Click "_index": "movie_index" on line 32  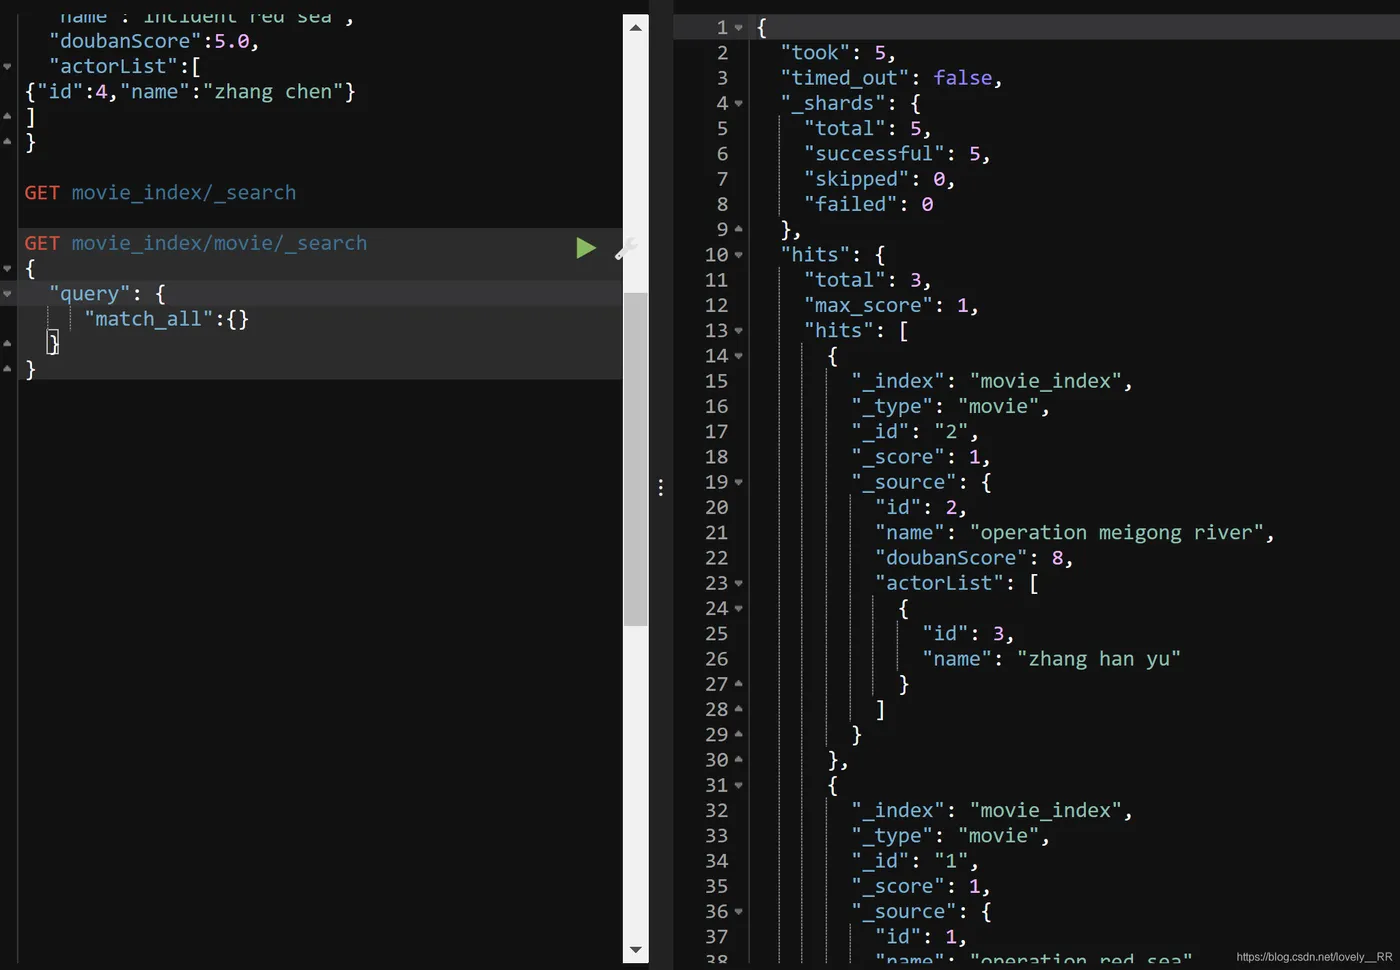pyautogui.click(x=992, y=811)
